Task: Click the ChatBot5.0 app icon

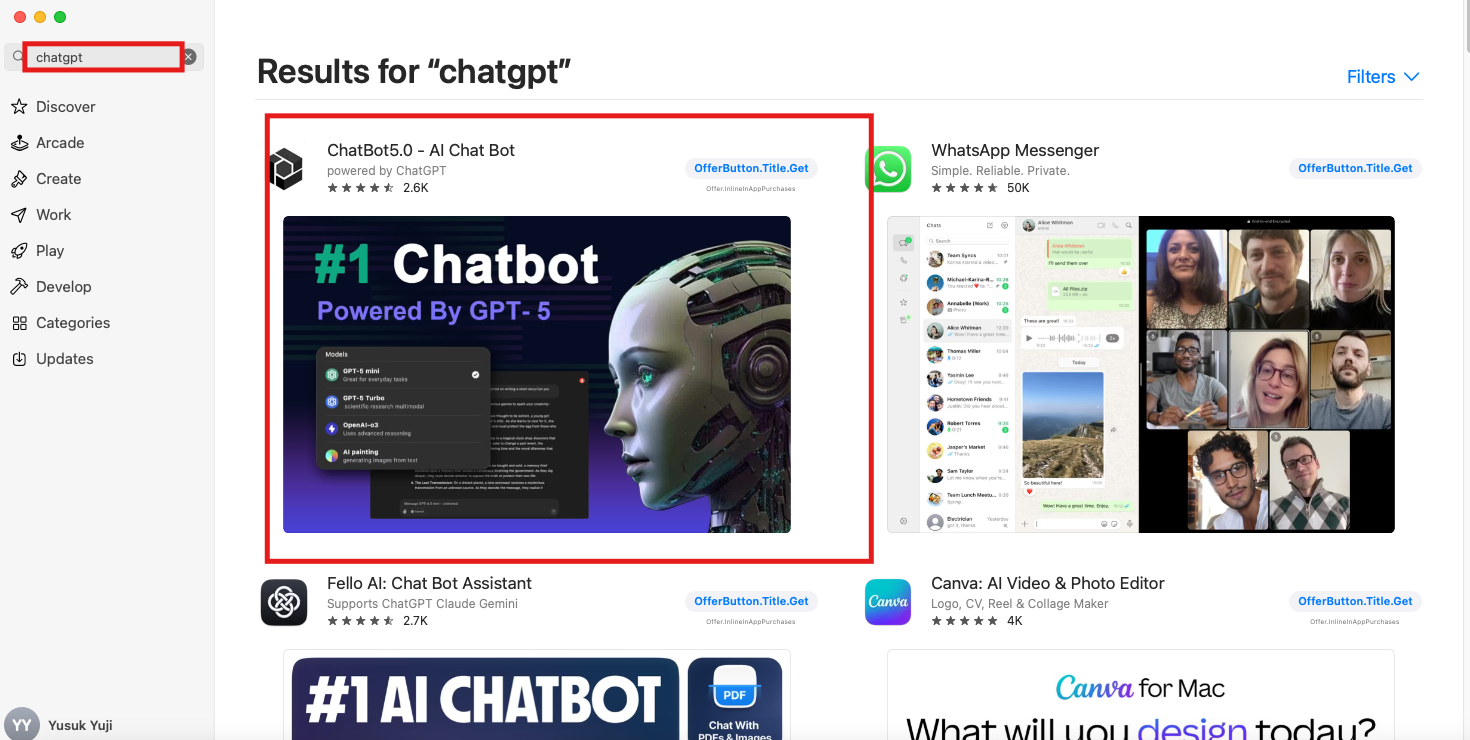Action: coord(286,169)
